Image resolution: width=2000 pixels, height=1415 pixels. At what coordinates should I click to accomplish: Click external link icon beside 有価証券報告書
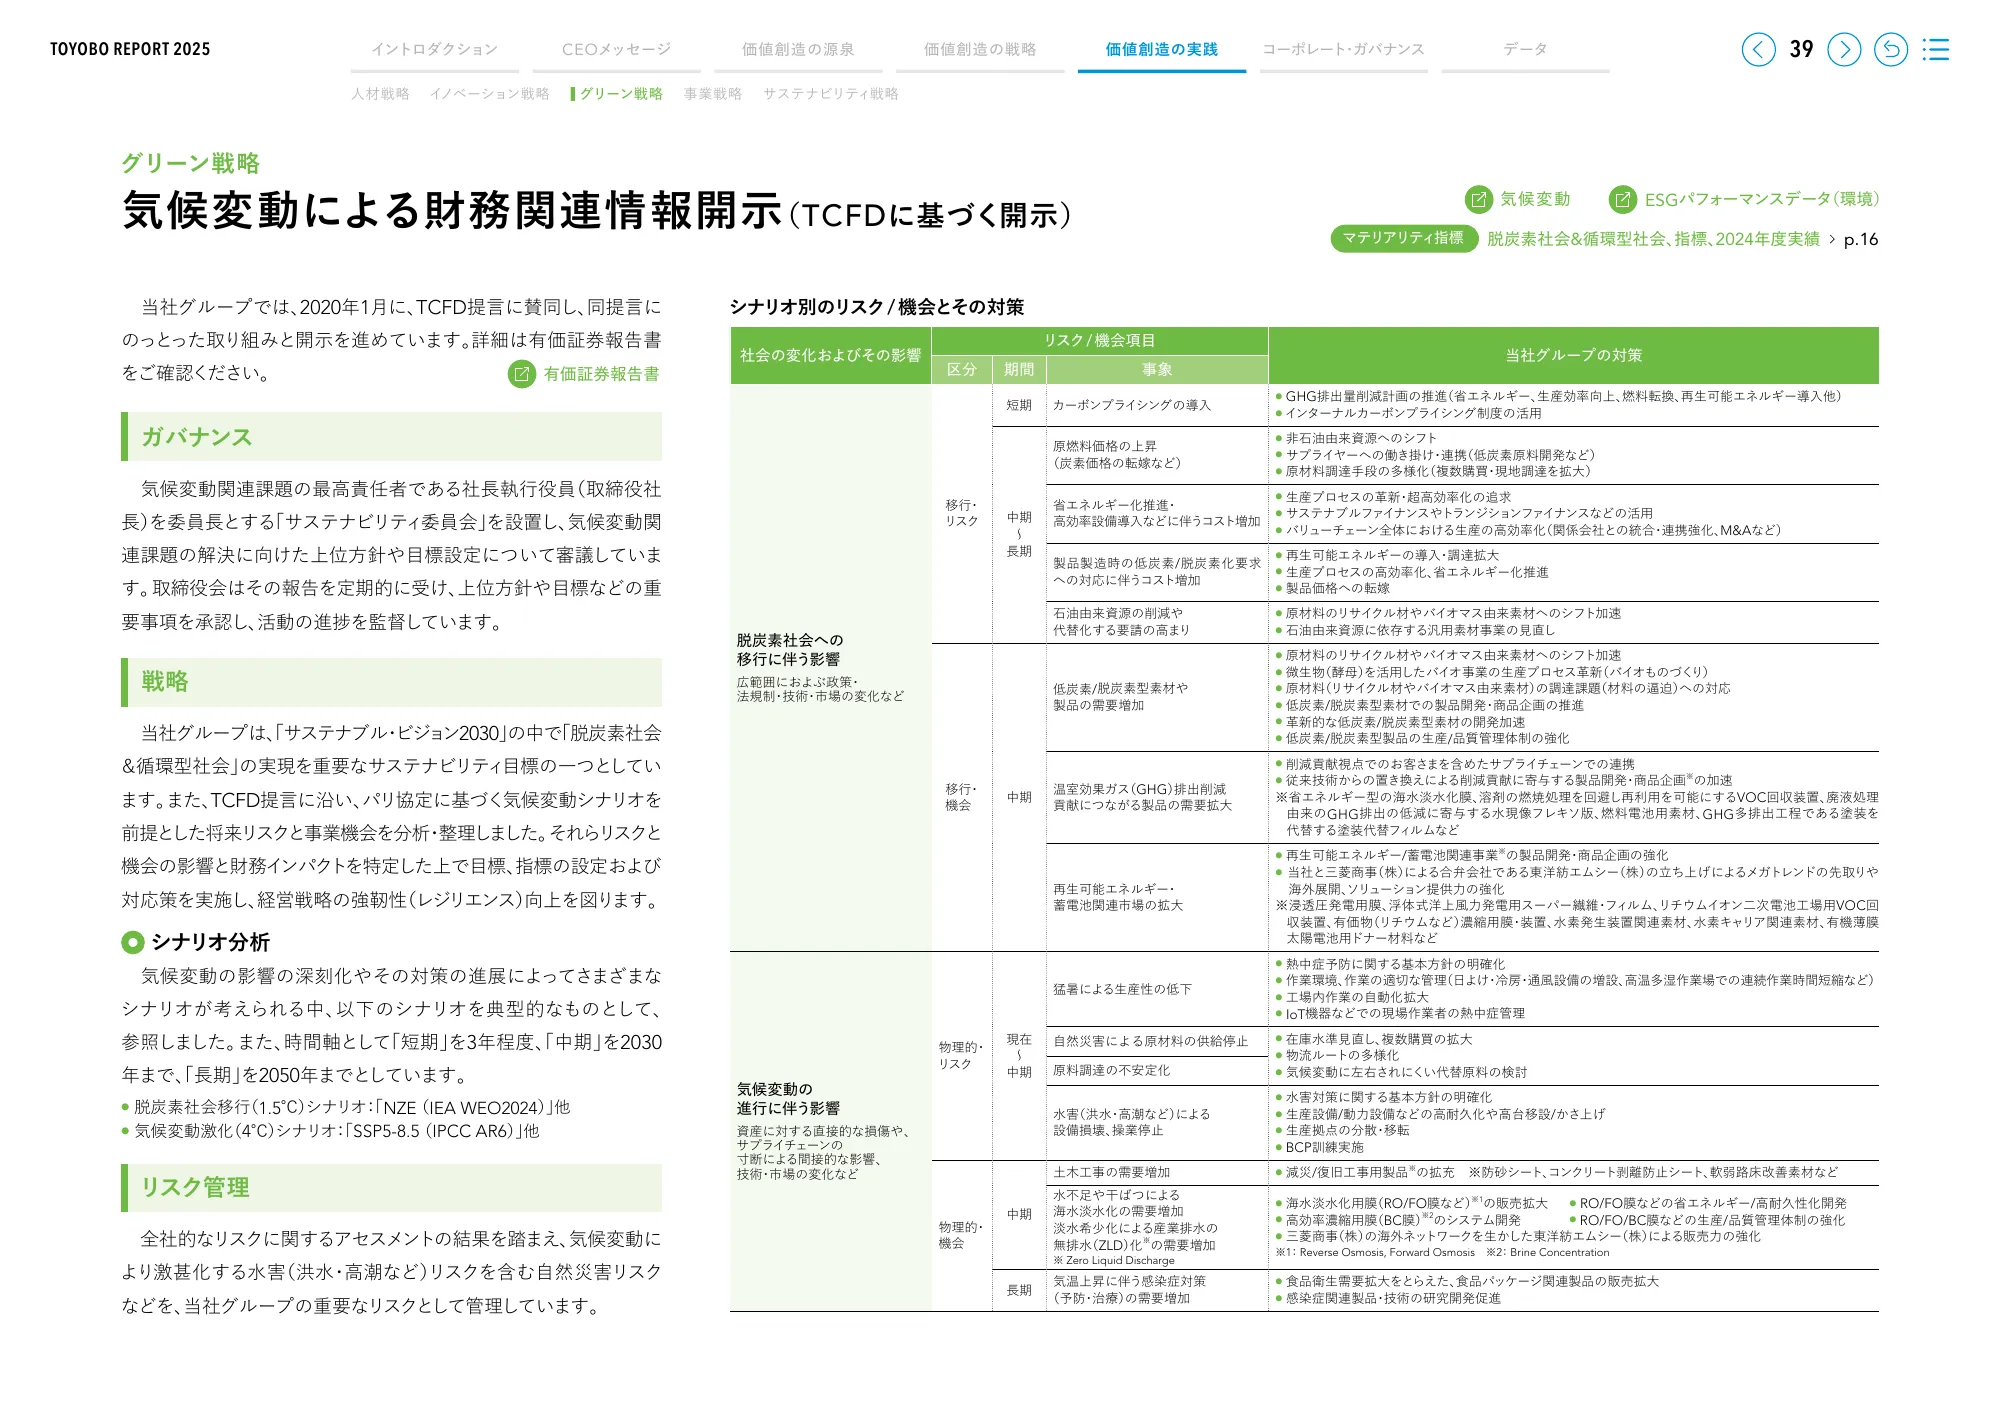[521, 374]
